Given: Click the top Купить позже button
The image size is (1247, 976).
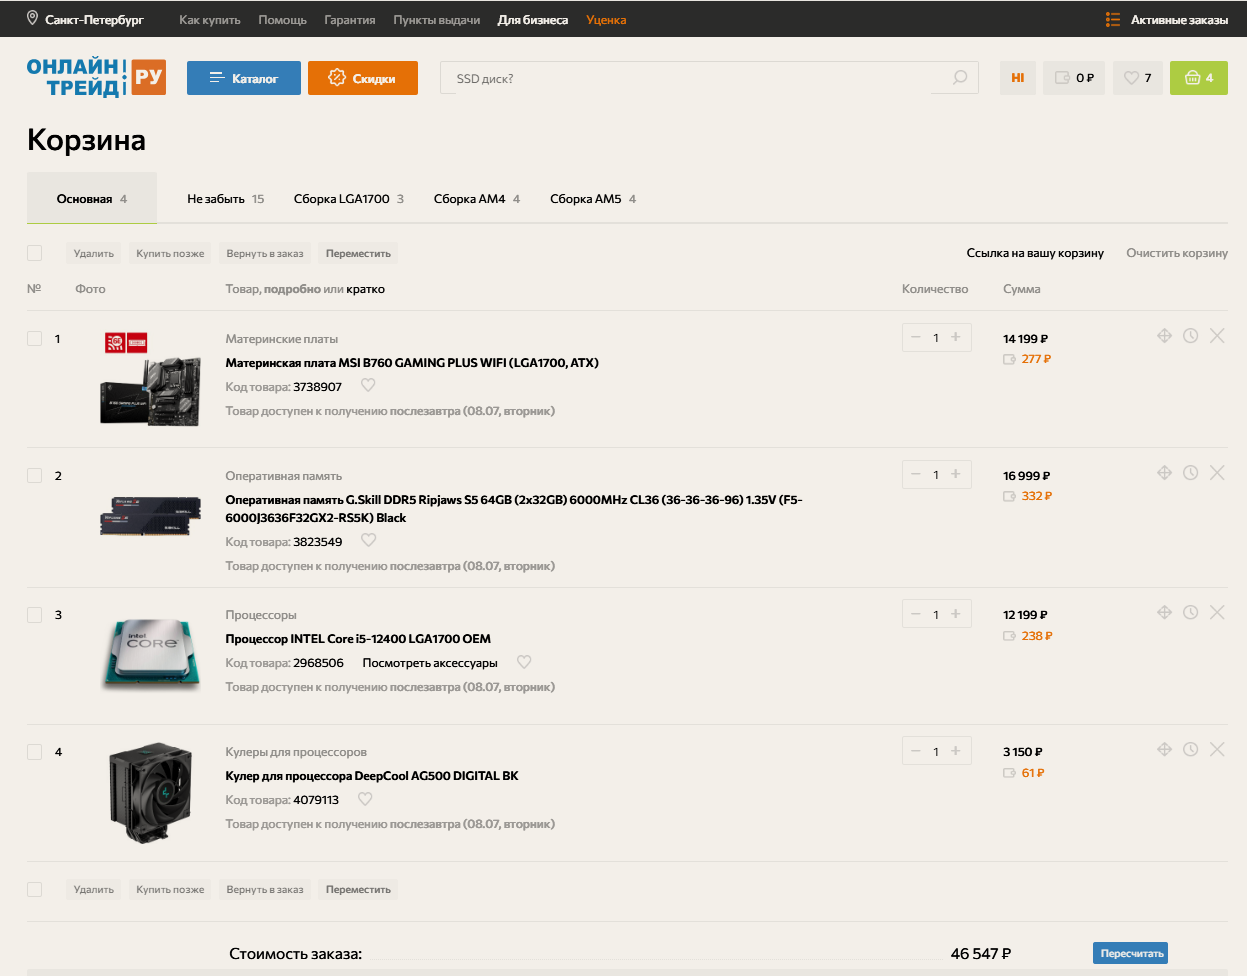Looking at the screenshot, I should 170,253.
